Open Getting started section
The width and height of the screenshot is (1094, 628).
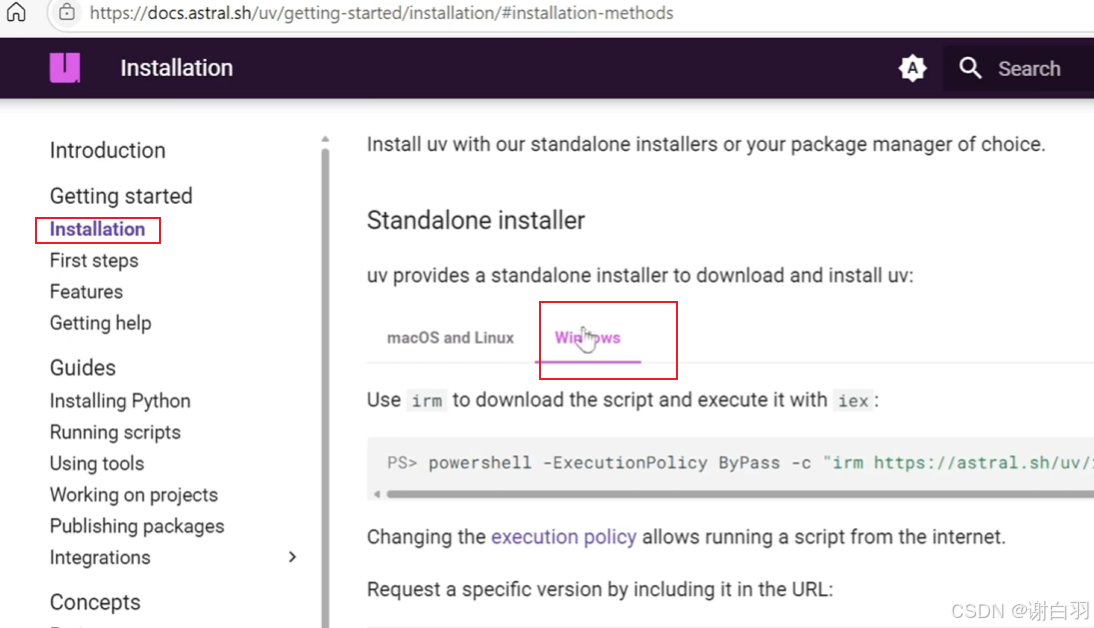[121, 196]
